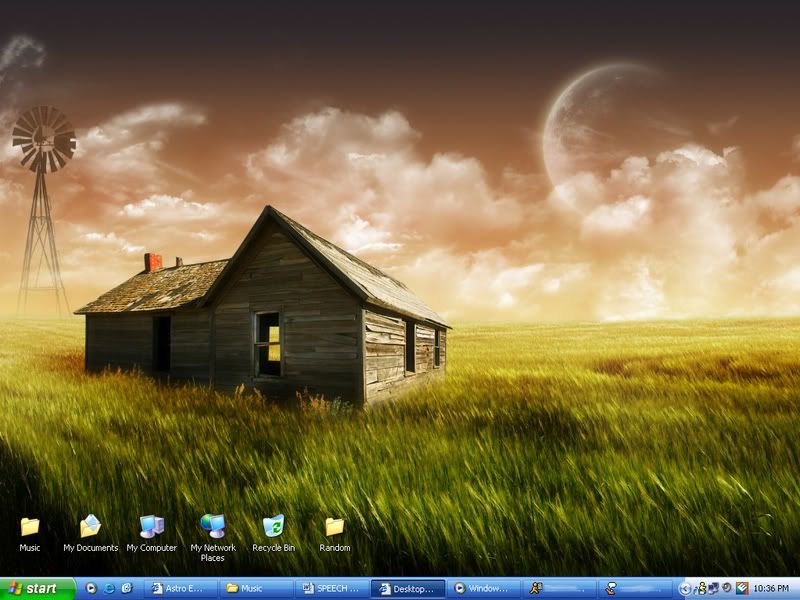Click the AIM running man tray icon
Screen dimensions: 800x600
click(x=701, y=589)
